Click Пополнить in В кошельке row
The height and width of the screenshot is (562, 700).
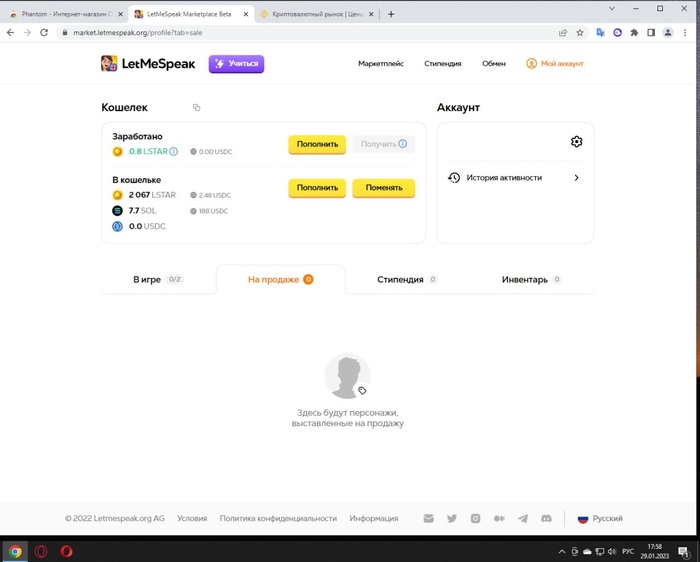317,188
